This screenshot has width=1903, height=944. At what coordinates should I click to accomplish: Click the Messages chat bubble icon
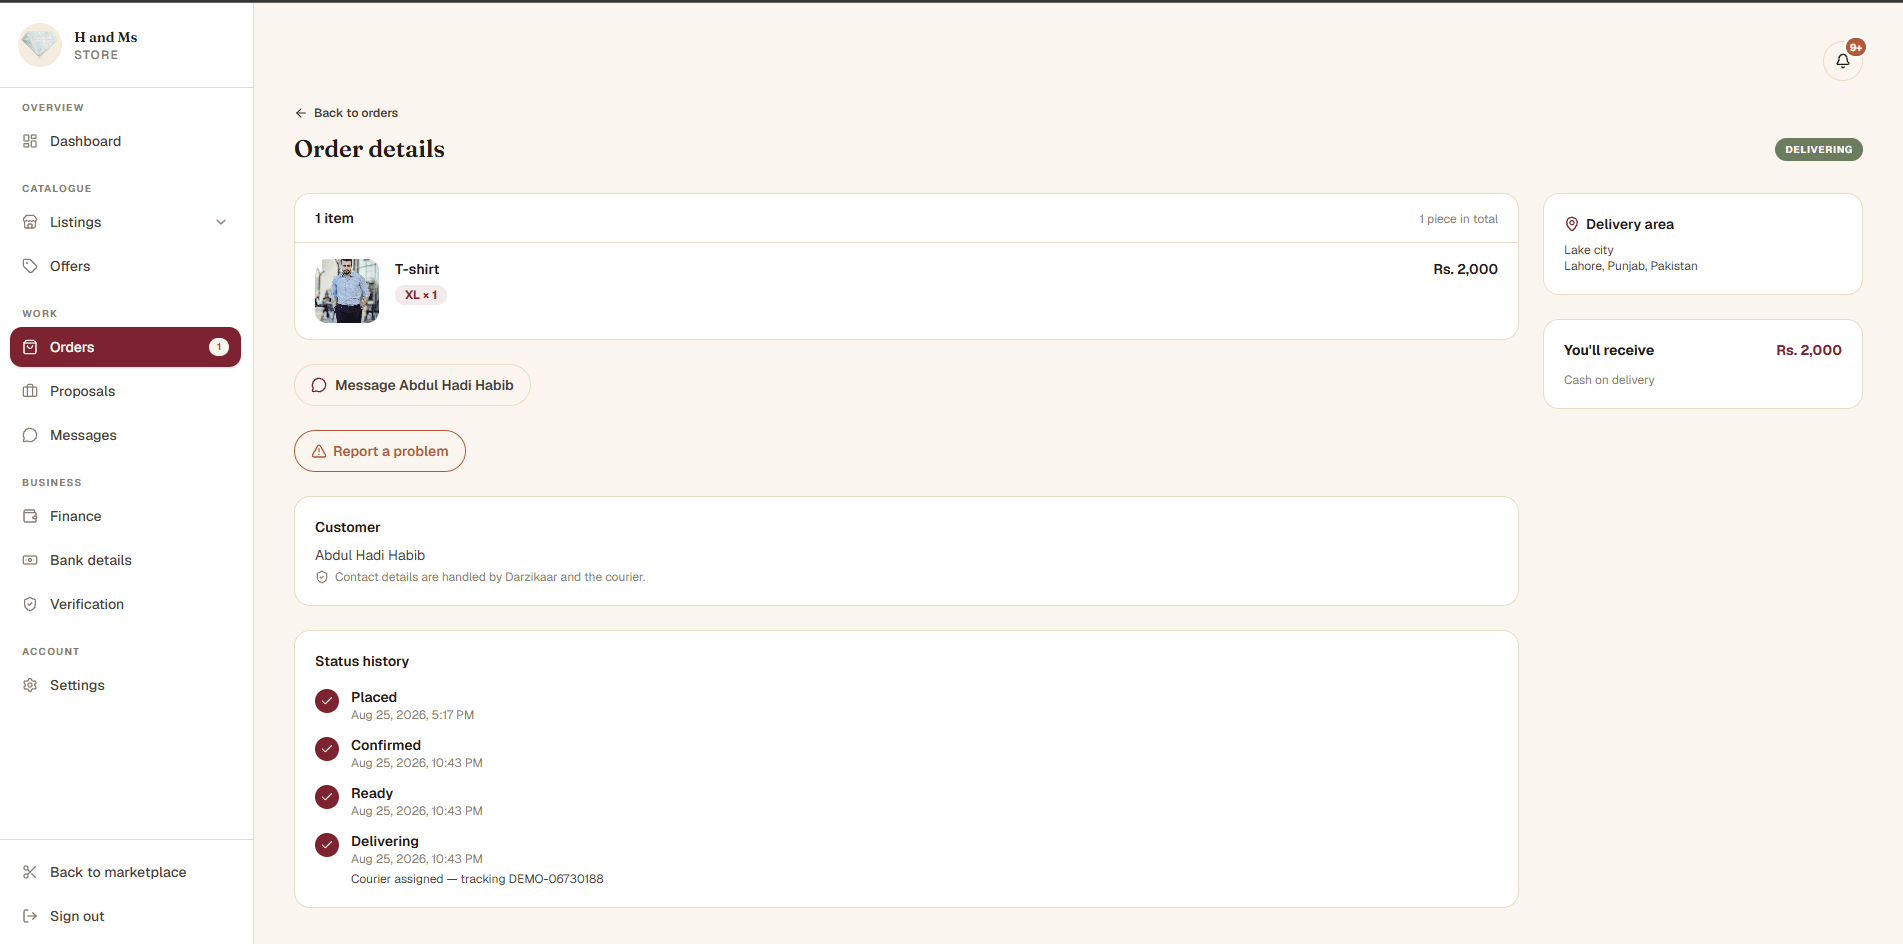(x=30, y=435)
